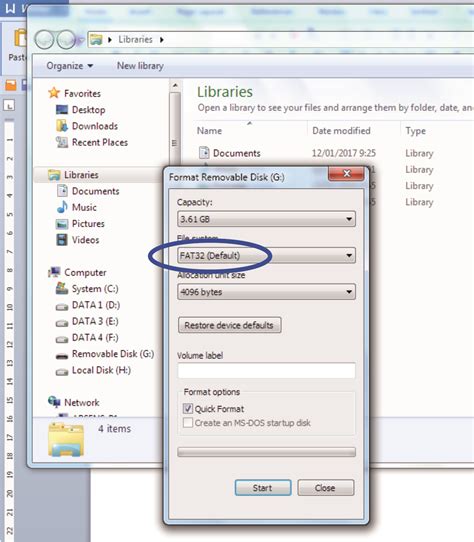The image size is (474, 542).
Task: Click Libraries in the address bar
Action: (135, 40)
